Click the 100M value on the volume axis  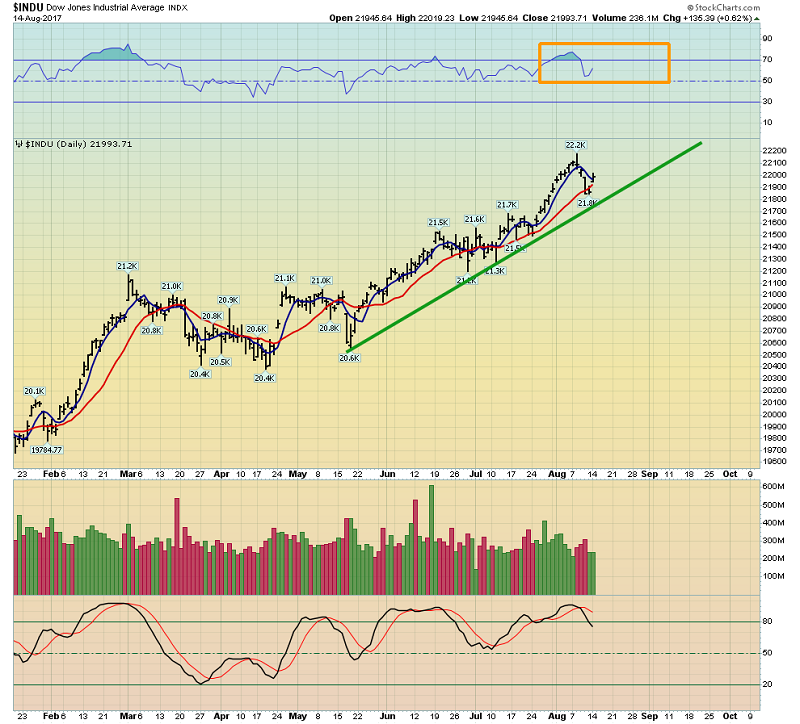(x=773, y=577)
